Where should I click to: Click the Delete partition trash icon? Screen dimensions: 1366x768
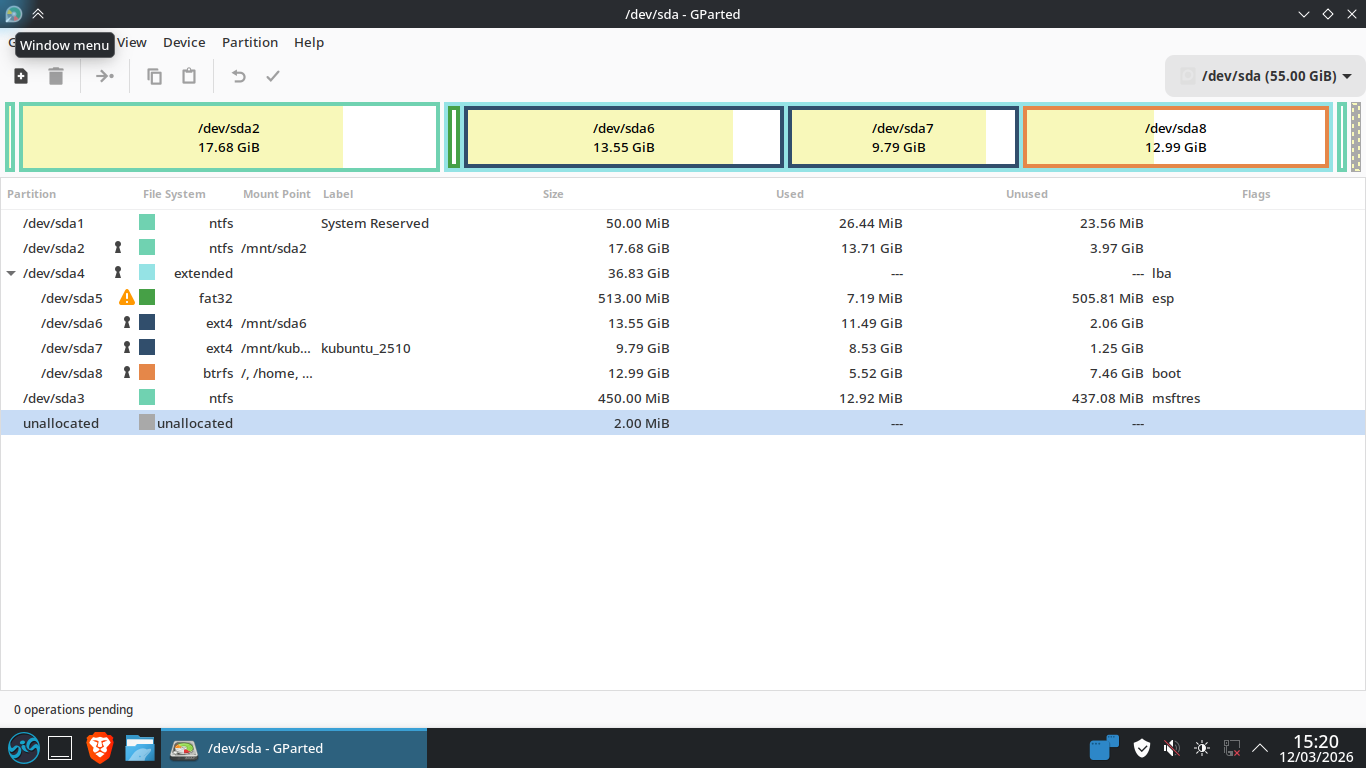click(x=56, y=76)
